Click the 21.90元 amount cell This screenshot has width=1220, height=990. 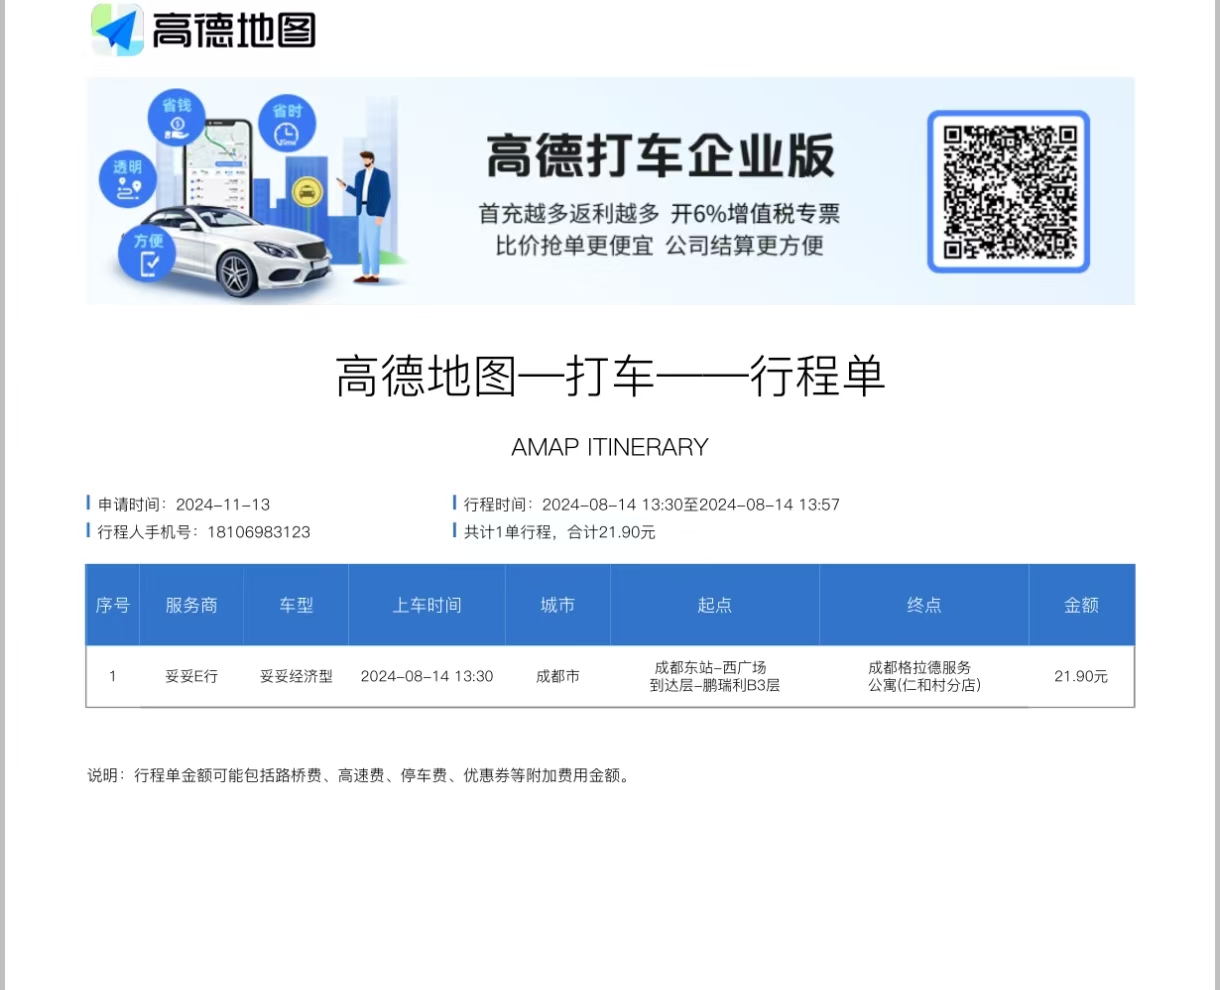pyautogui.click(x=1081, y=676)
